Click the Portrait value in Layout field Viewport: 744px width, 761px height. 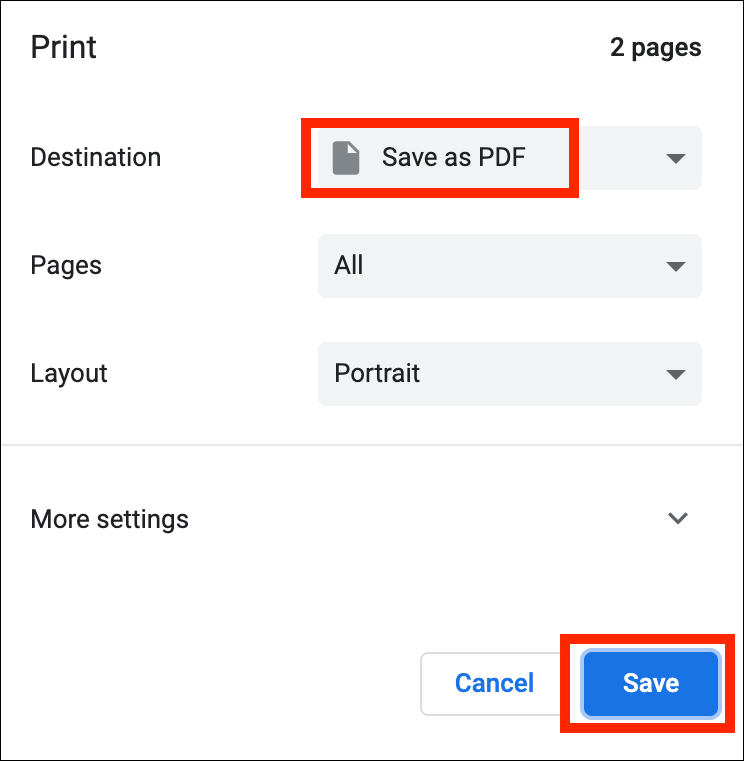click(x=377, y=373)
